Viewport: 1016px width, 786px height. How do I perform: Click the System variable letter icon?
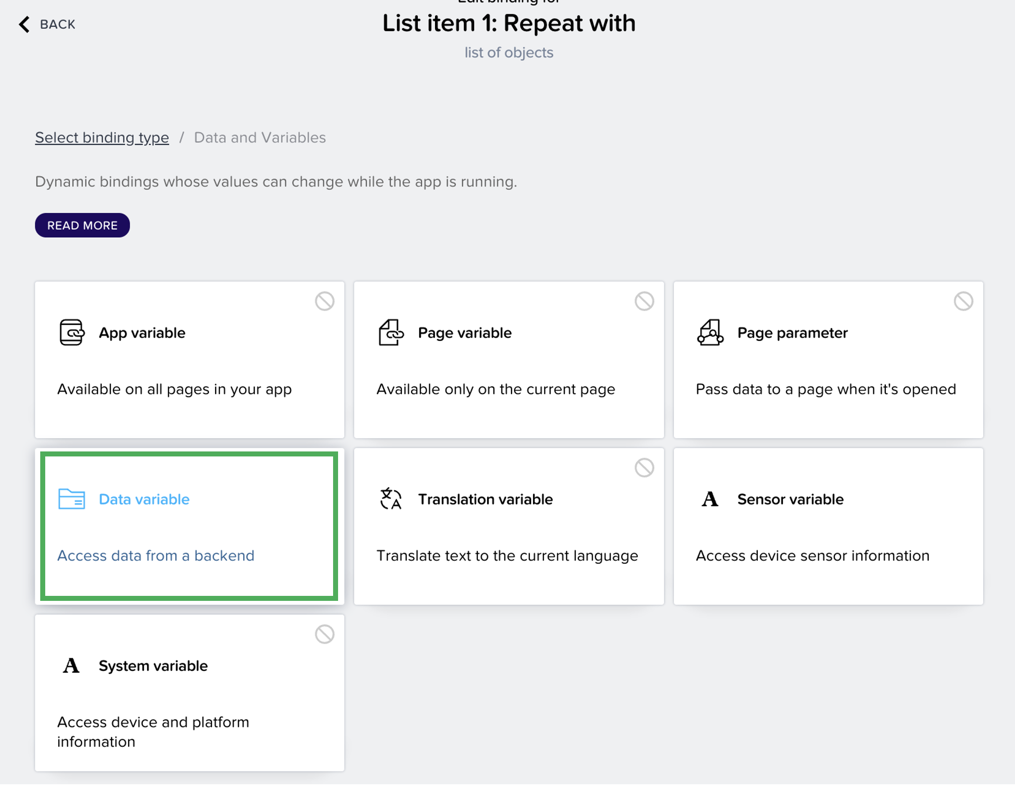[x=71, y=666]
